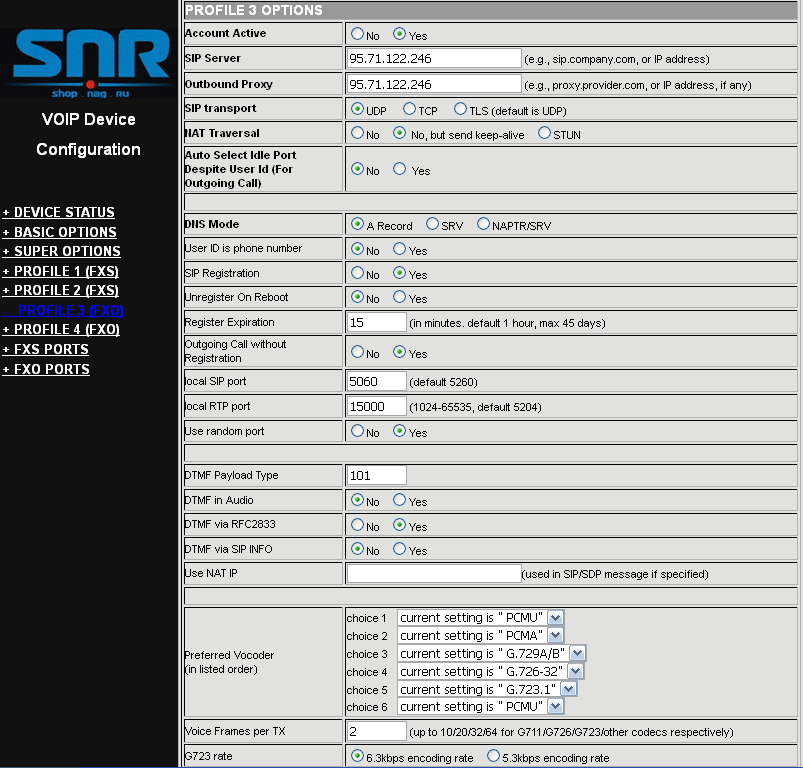Viewport: 803px width, 768px height.
Task: Click the Register Expiration field
Action: click(x=376, y=322)
